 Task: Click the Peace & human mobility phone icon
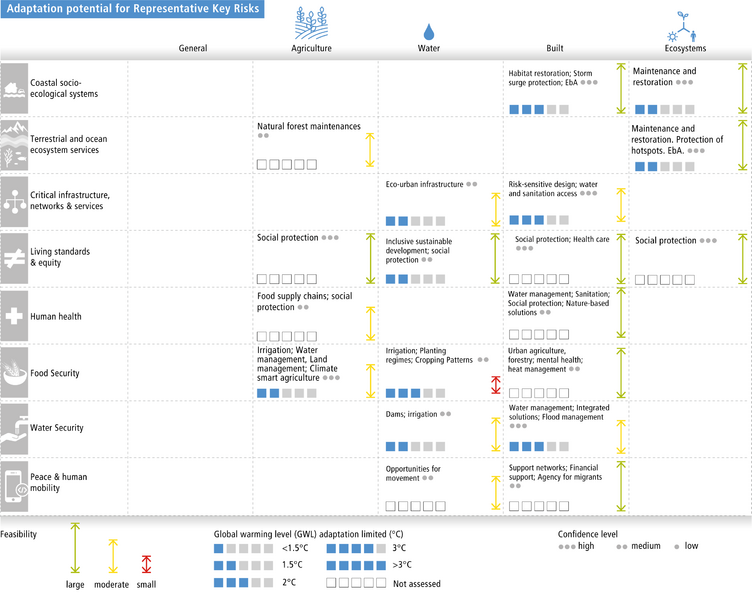(x=14, y=486)
